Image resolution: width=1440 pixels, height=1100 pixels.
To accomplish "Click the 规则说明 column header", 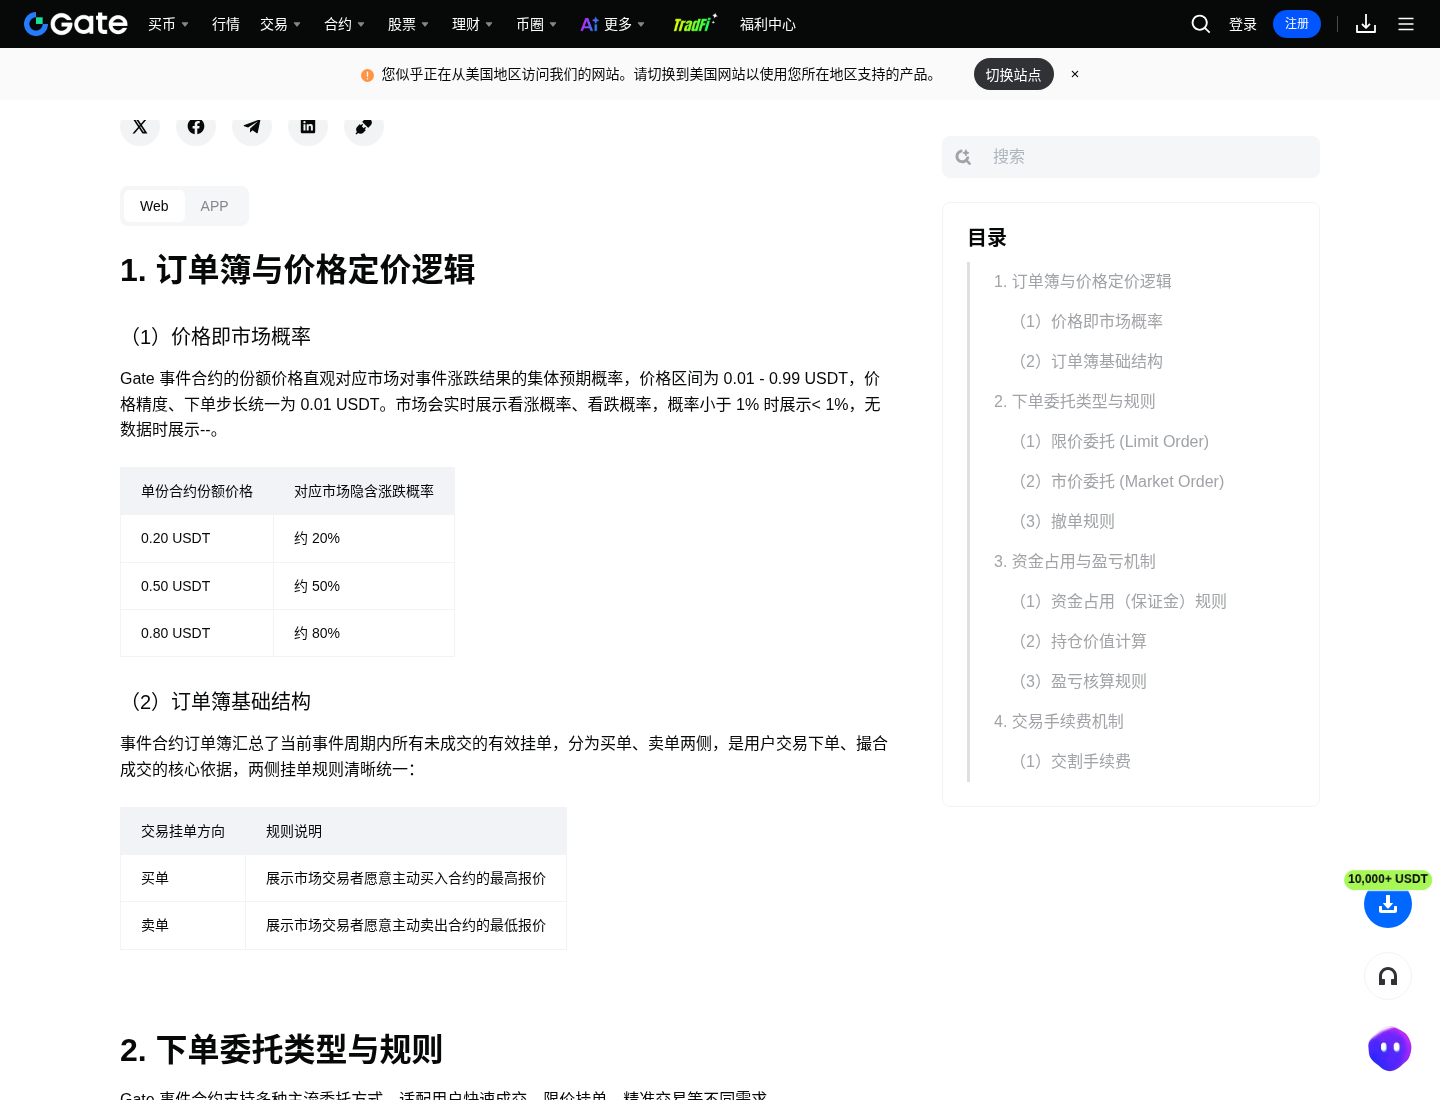I will pyautogui.click(x=406, y=831).
